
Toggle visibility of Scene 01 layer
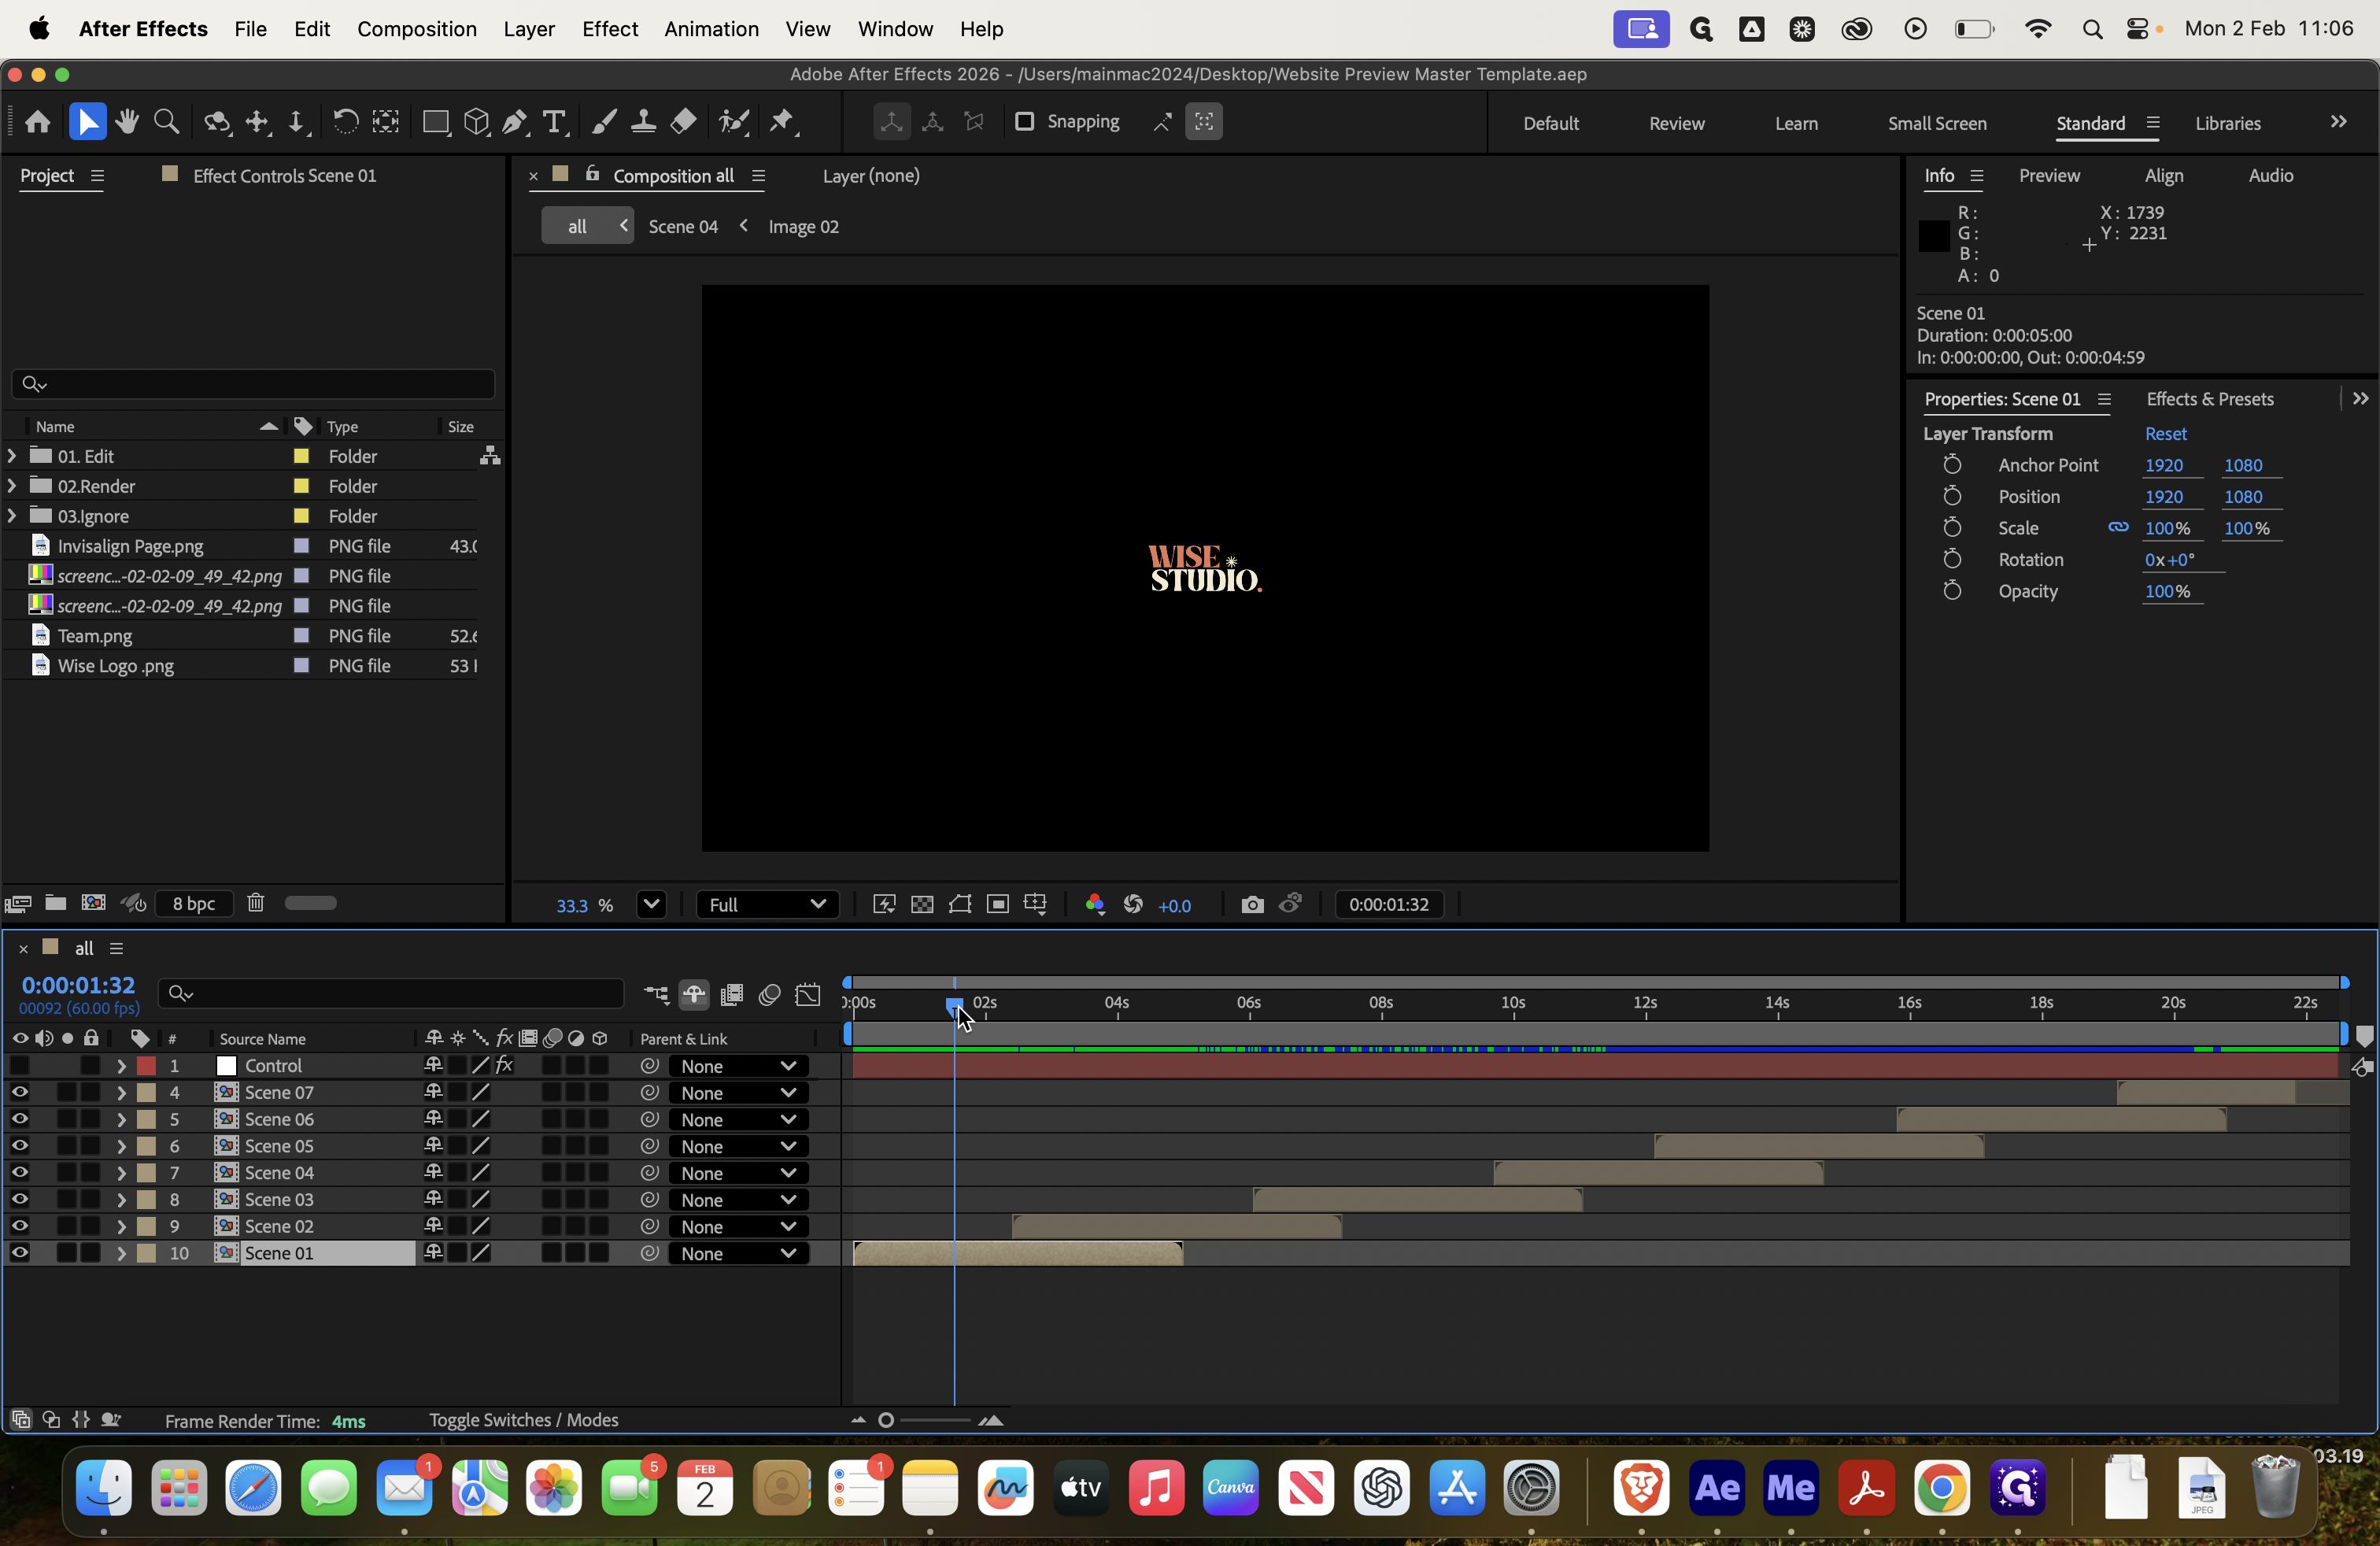pos(20,1253)
